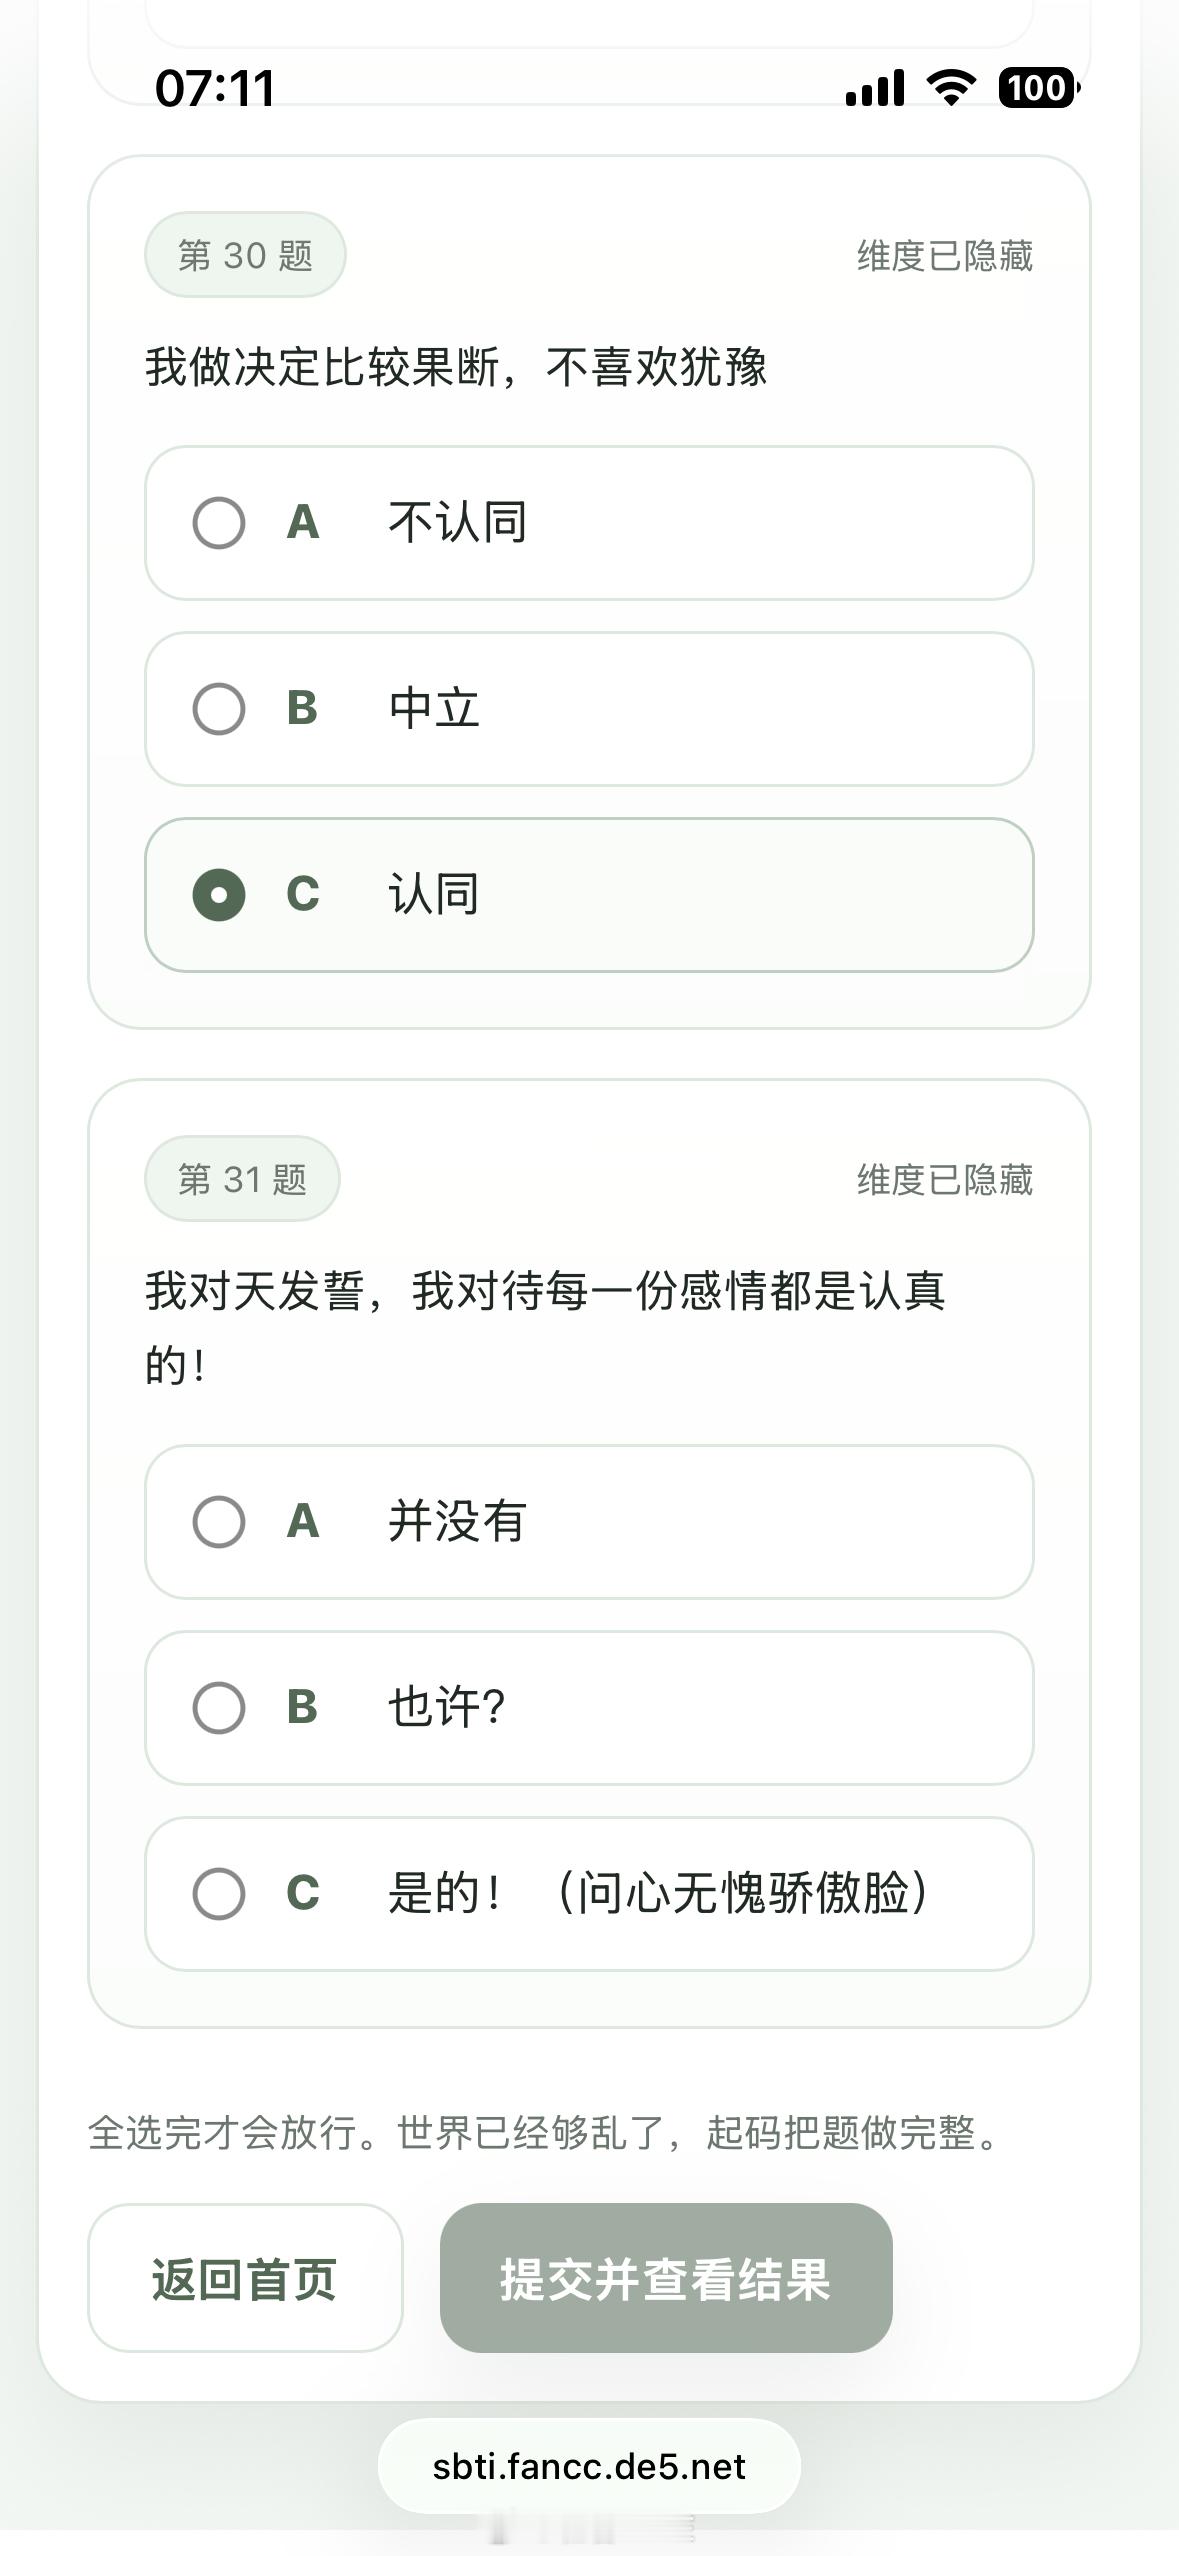Tap the battery 100 indicator
The image size is (1179, 2556).
tap(1038, 88)
